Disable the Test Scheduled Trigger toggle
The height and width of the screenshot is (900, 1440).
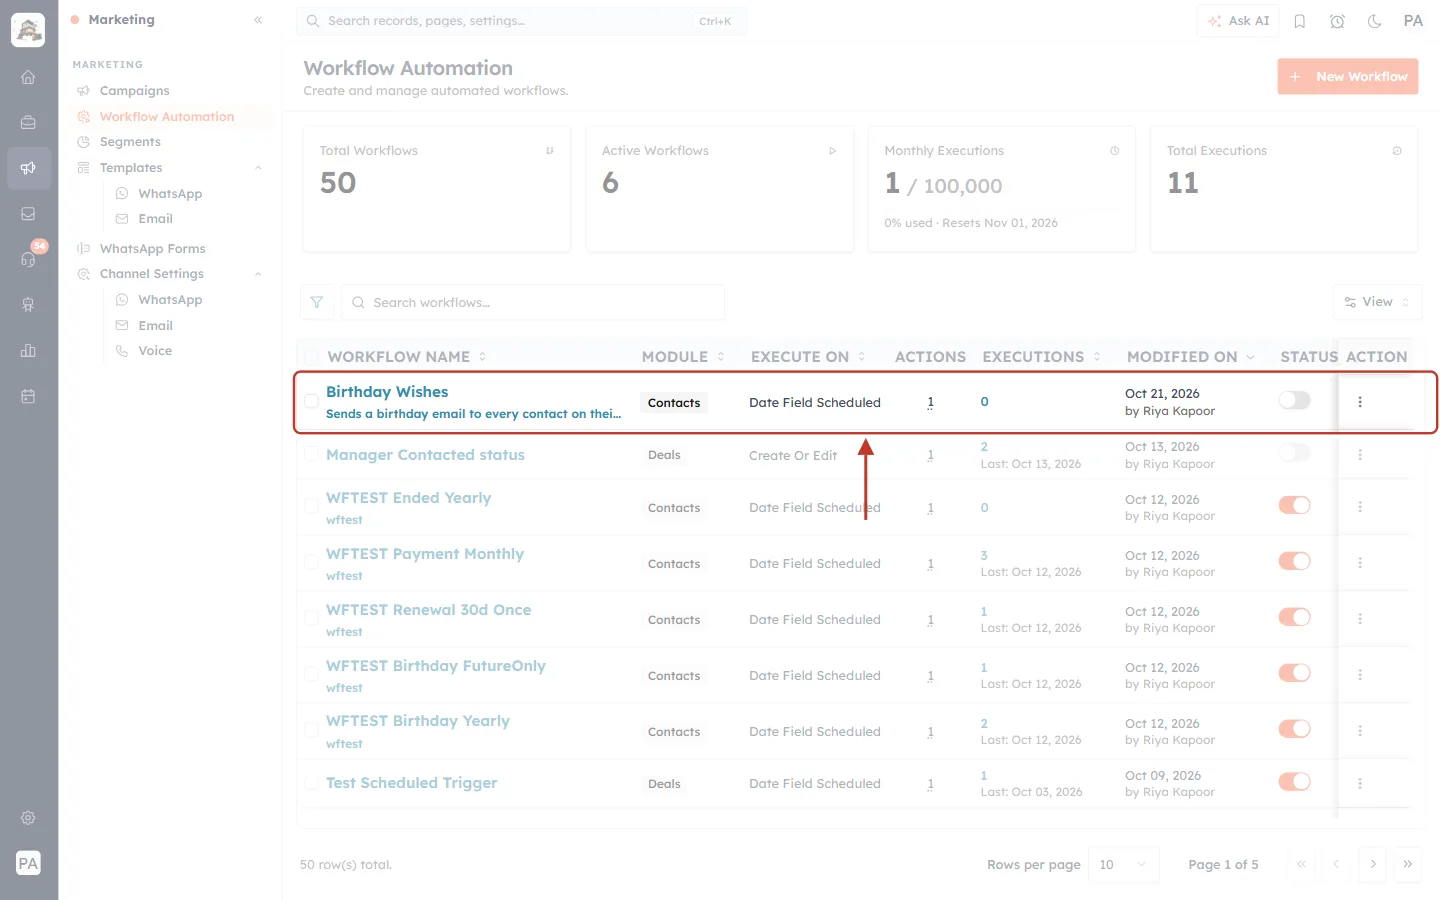coord(1294,781)
